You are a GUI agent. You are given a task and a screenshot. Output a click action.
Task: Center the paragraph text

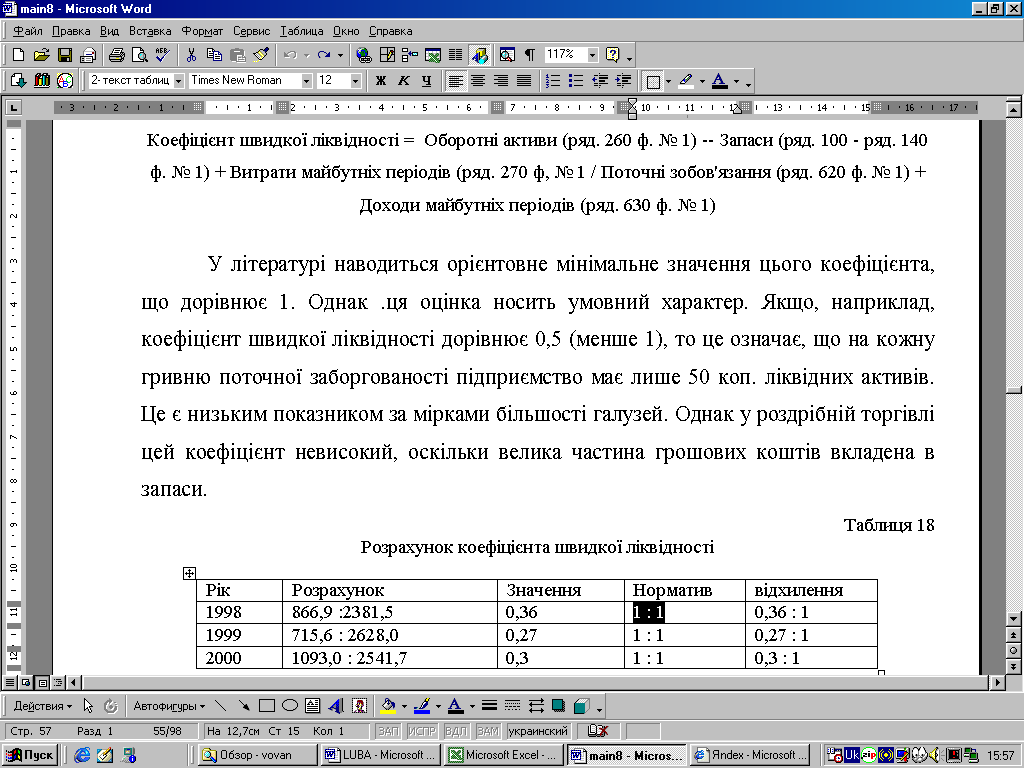(478, 80)
